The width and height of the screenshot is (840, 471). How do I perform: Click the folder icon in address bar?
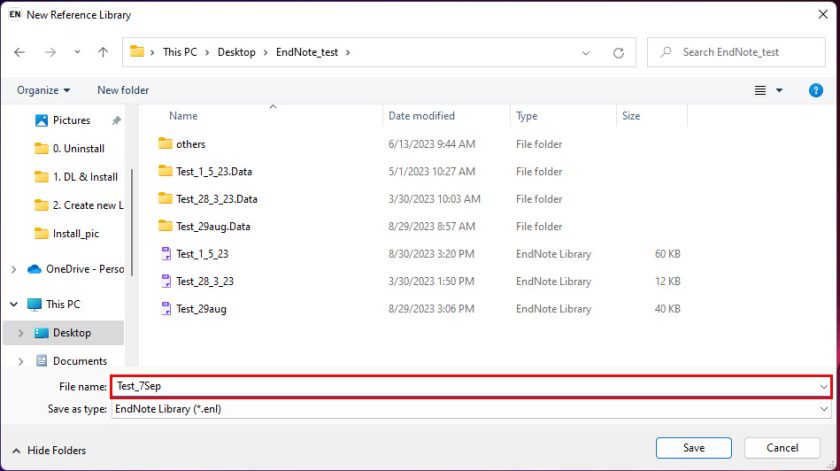(x=137, y=51)
